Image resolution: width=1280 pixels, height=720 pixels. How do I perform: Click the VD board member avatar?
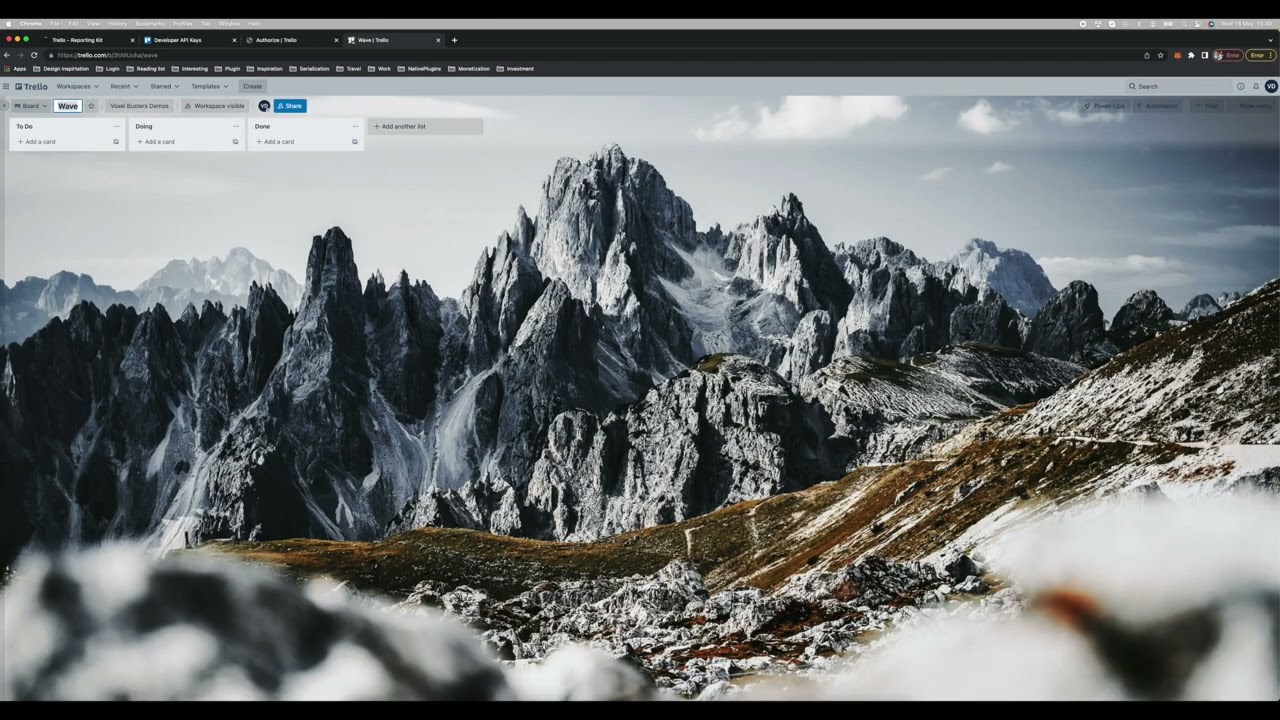pyautogui.click(x=264, y=106)
